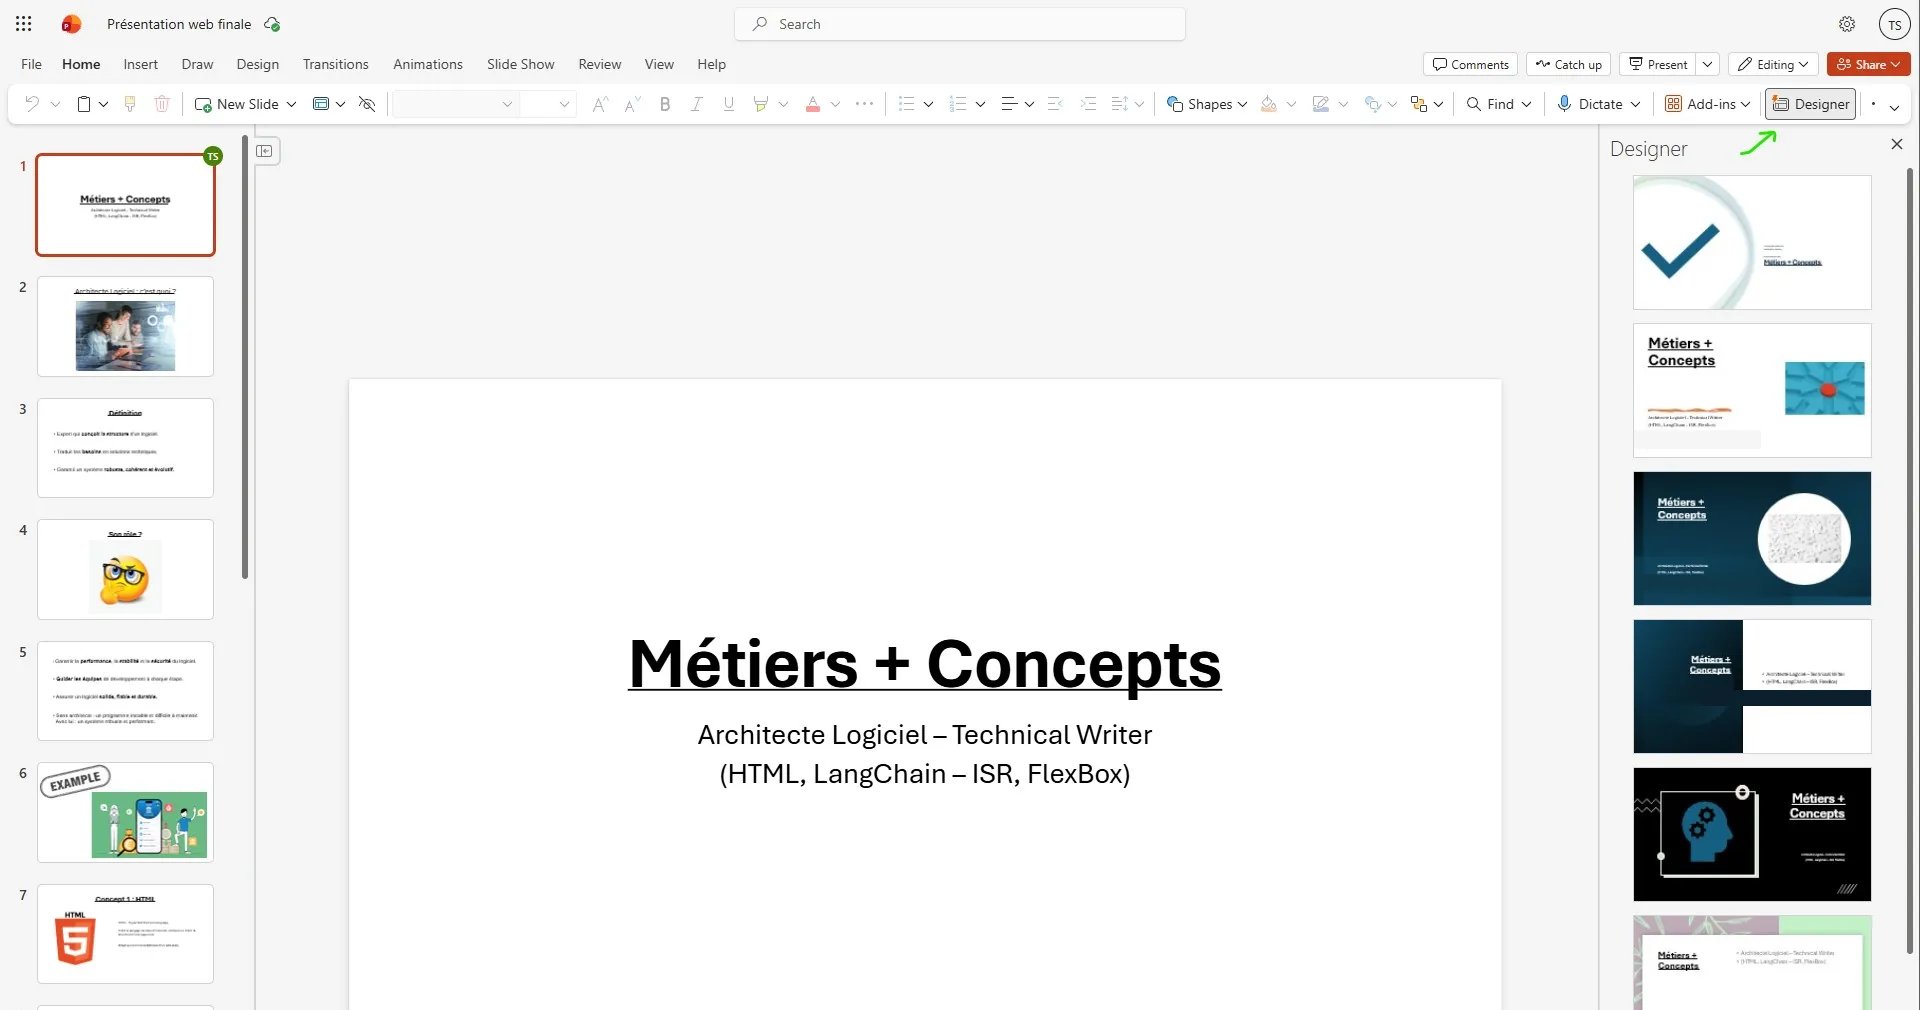Viewport: 1920px width, 1010px height.
Task: Toggle Italic formatting
Action: coord(697,104)
